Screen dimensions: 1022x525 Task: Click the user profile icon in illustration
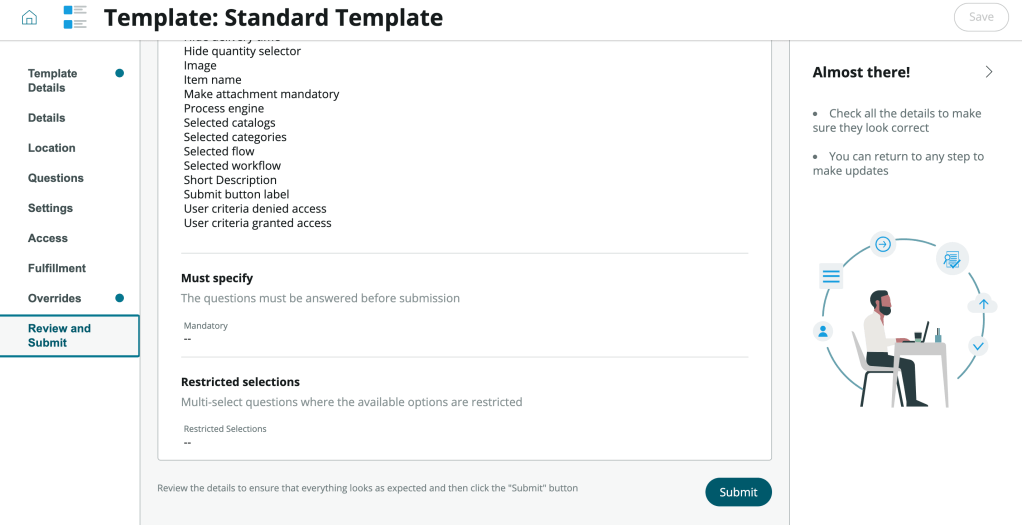pos(823,331)
